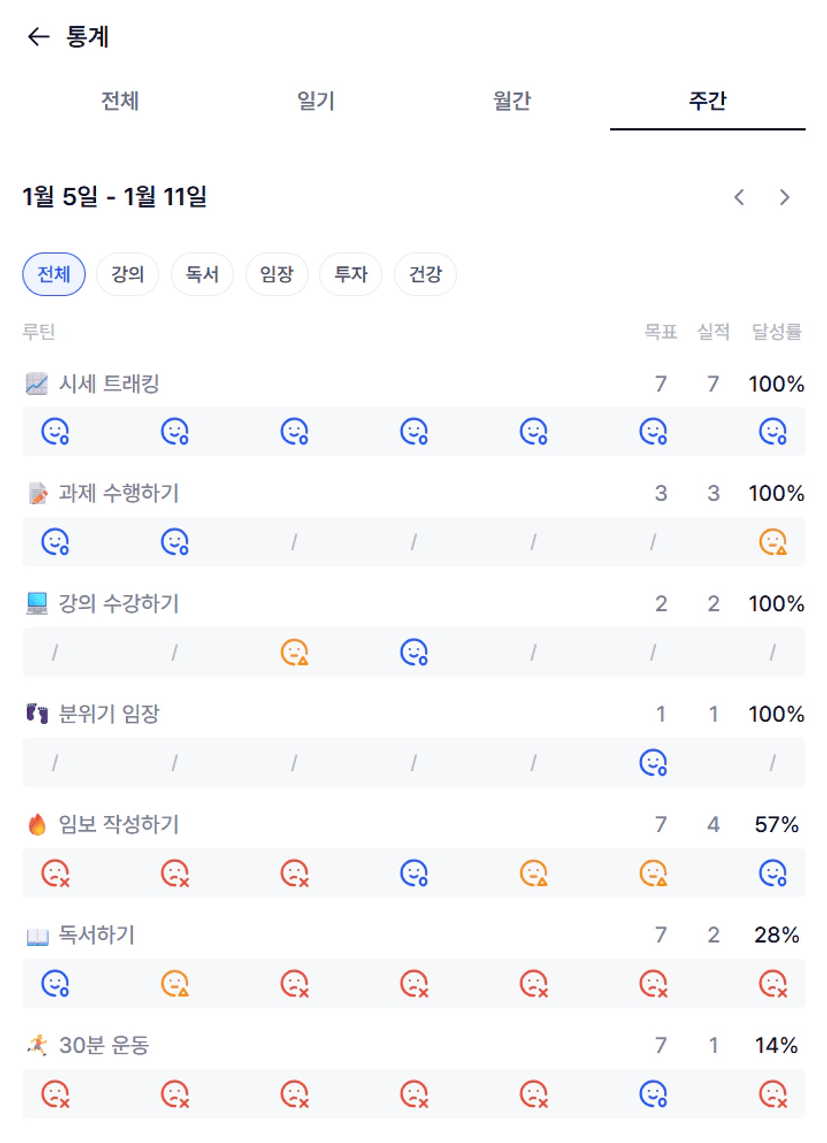
Task: Click the 분위기 임장 routine title
Action: coord(109,714)
